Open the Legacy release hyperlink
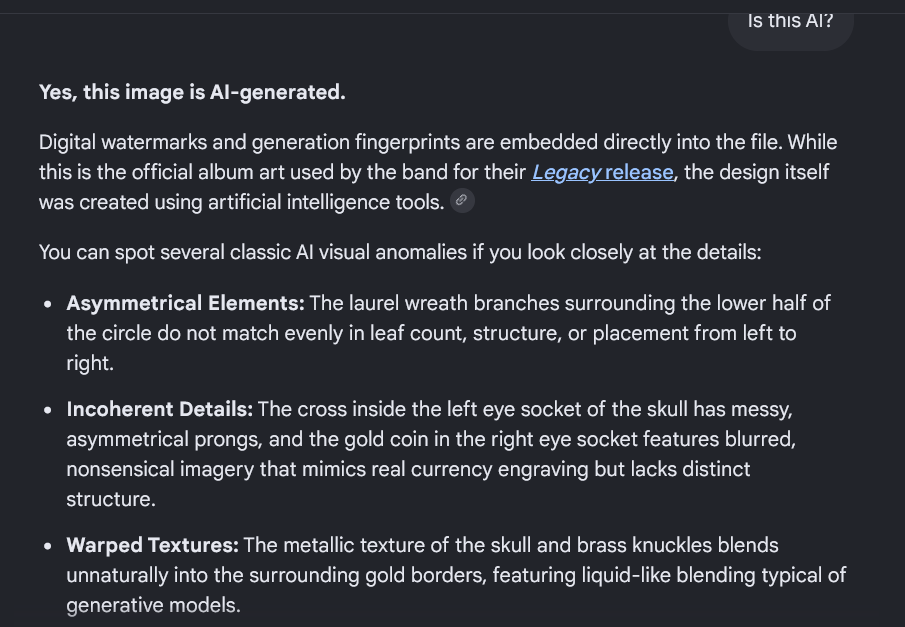The image size is (905, 627). click(603, 172)
